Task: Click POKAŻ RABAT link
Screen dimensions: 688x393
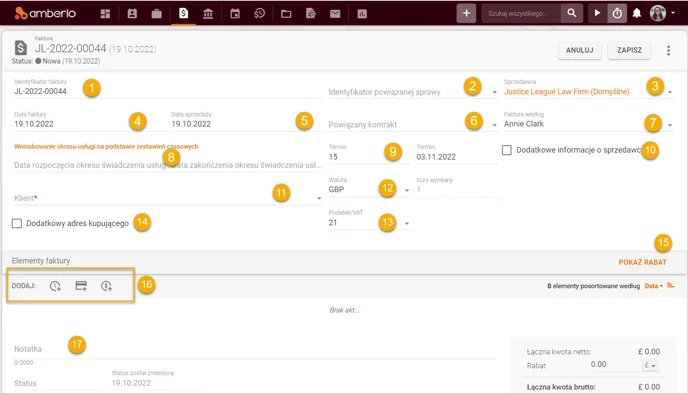Action: [642, 262]
